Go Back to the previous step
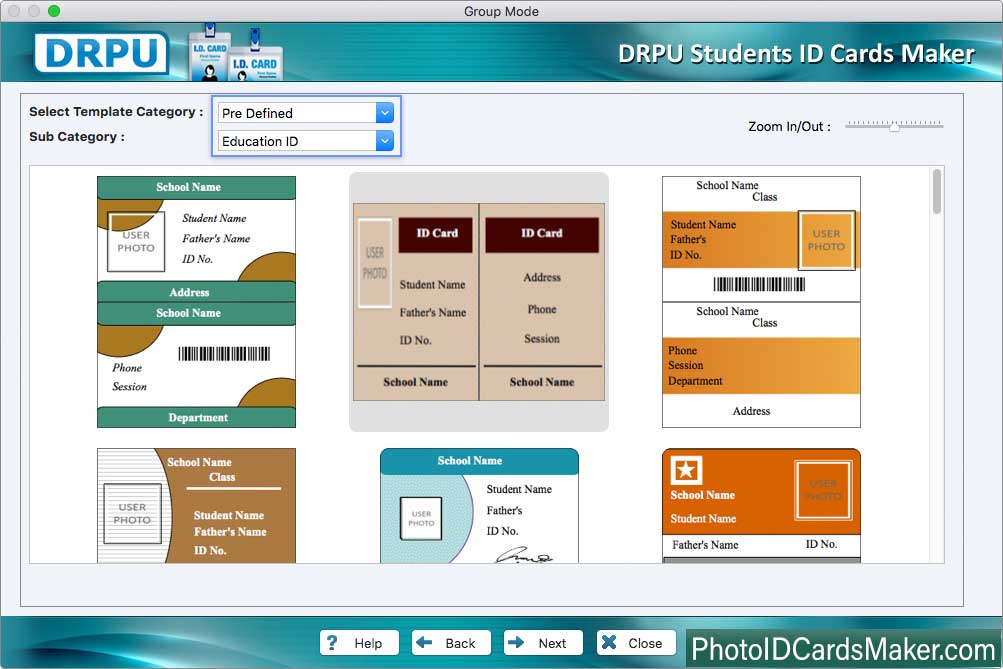 coord(451,643)
